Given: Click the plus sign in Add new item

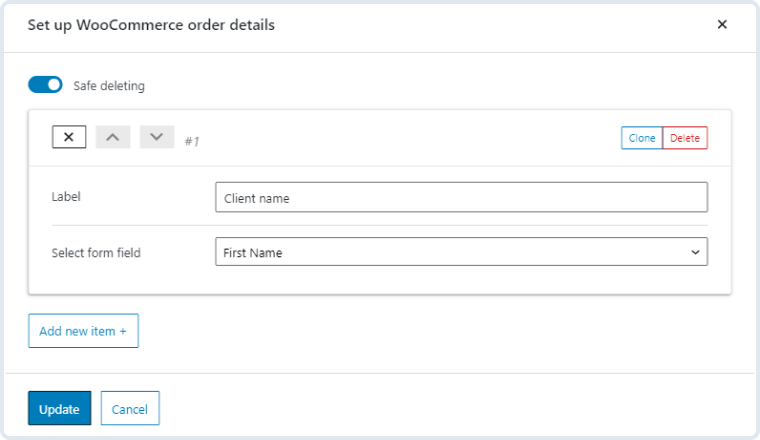Looking at the screenshot, I should click(123, 331).
